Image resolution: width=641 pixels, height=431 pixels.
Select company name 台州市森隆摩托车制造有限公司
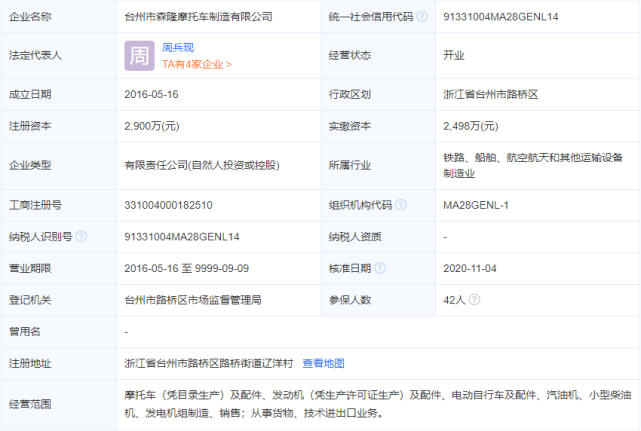point(198,16)
